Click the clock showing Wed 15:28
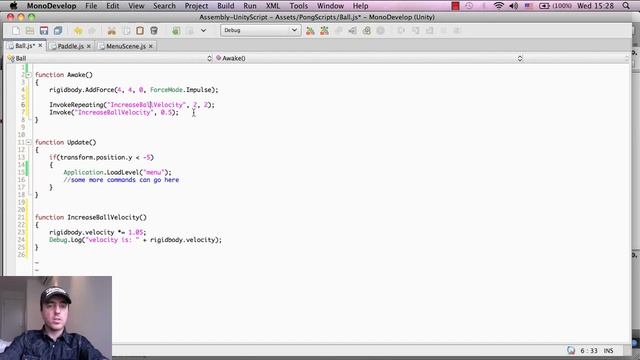640x360 pixels. tap(596, 6)
